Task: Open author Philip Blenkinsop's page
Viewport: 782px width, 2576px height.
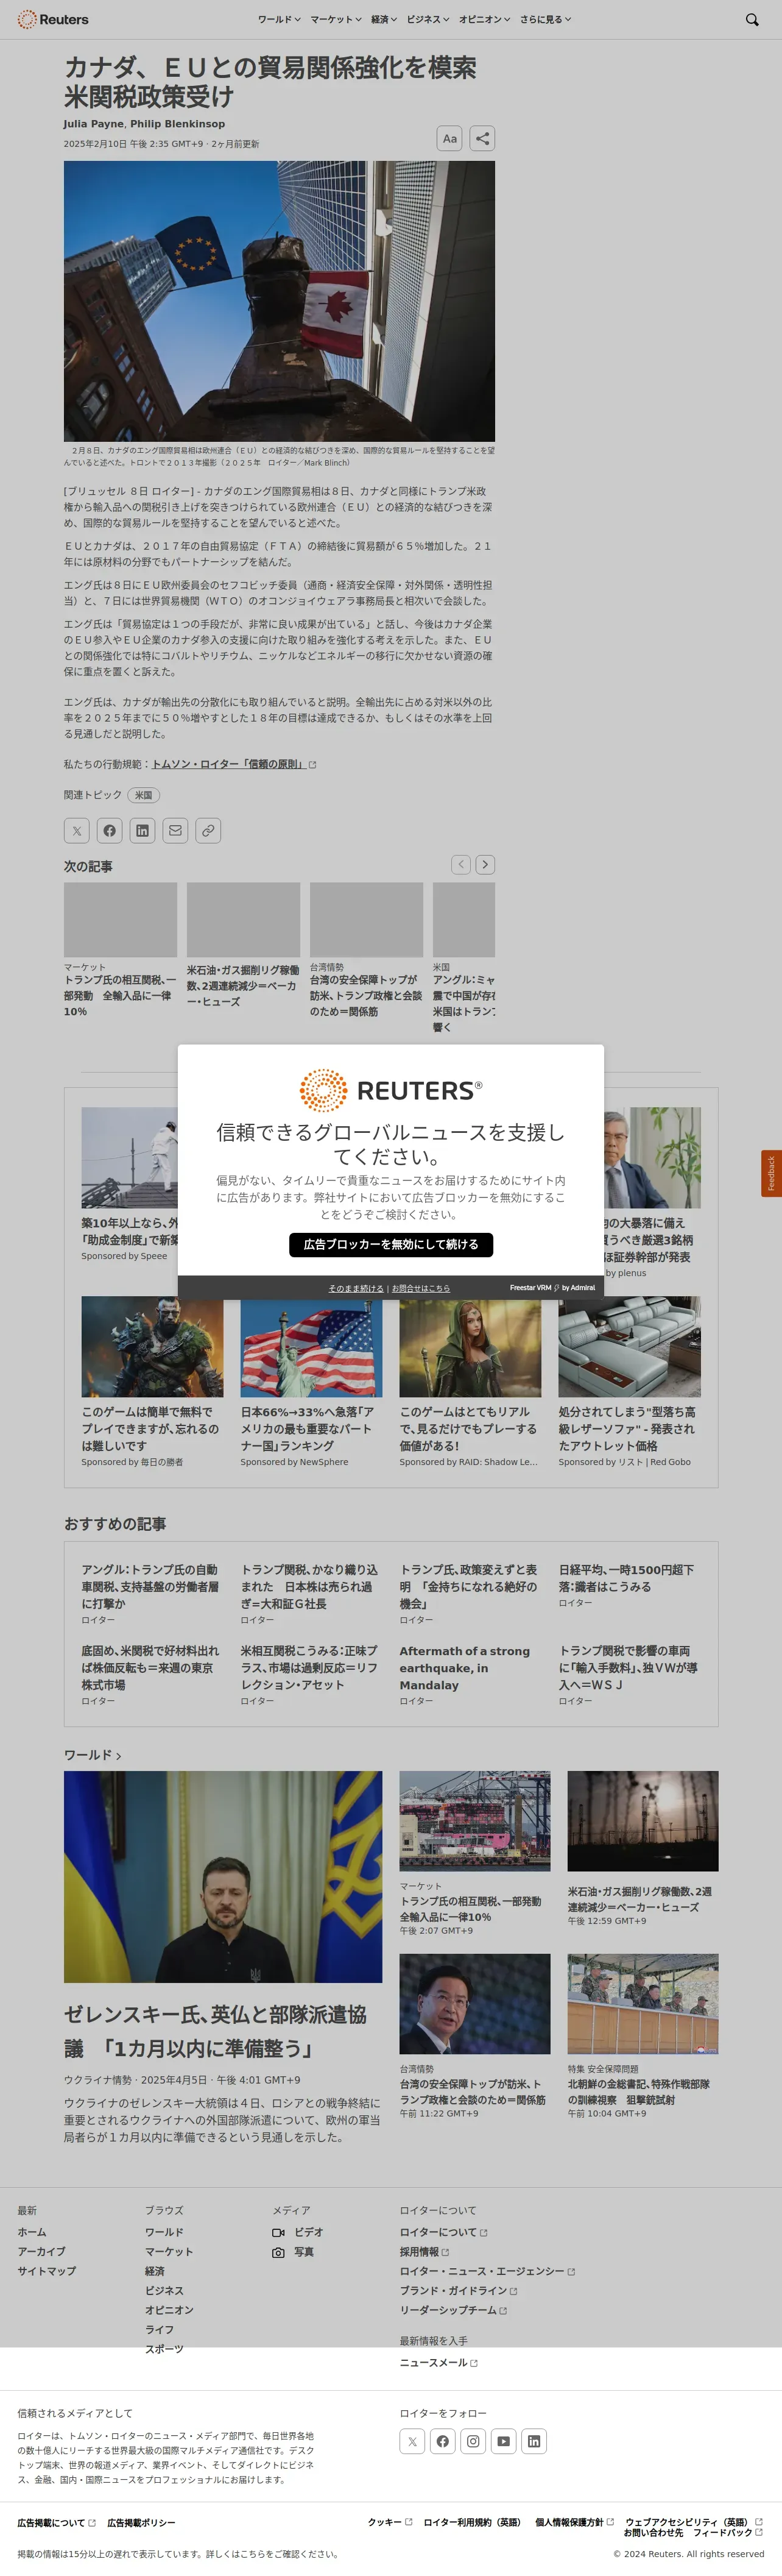Action: (177, 124)
